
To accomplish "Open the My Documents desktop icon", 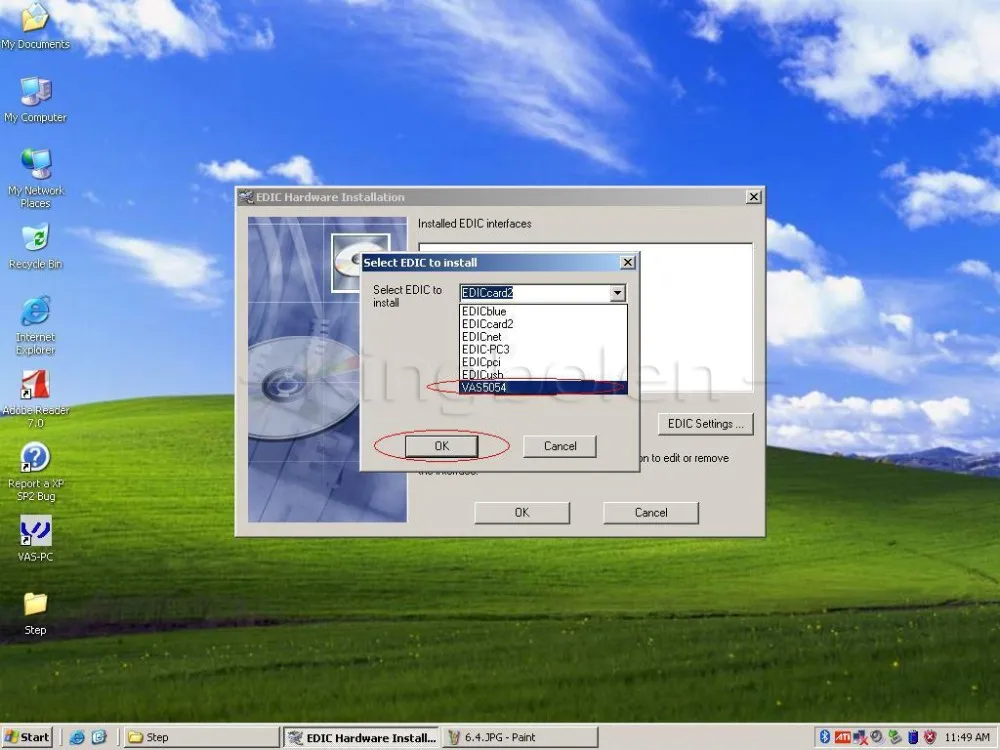I will click(x=35, y=26).
